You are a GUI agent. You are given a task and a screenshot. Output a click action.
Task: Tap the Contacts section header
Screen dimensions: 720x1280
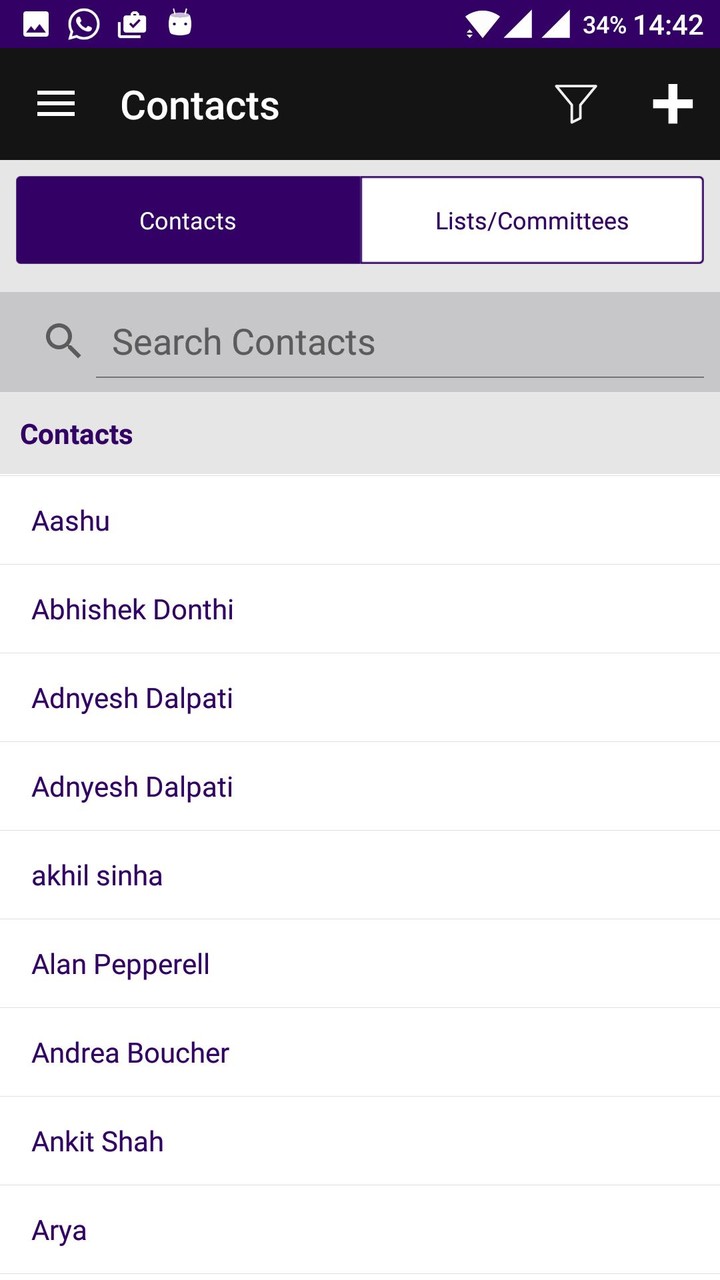click(x=360, y=434)
